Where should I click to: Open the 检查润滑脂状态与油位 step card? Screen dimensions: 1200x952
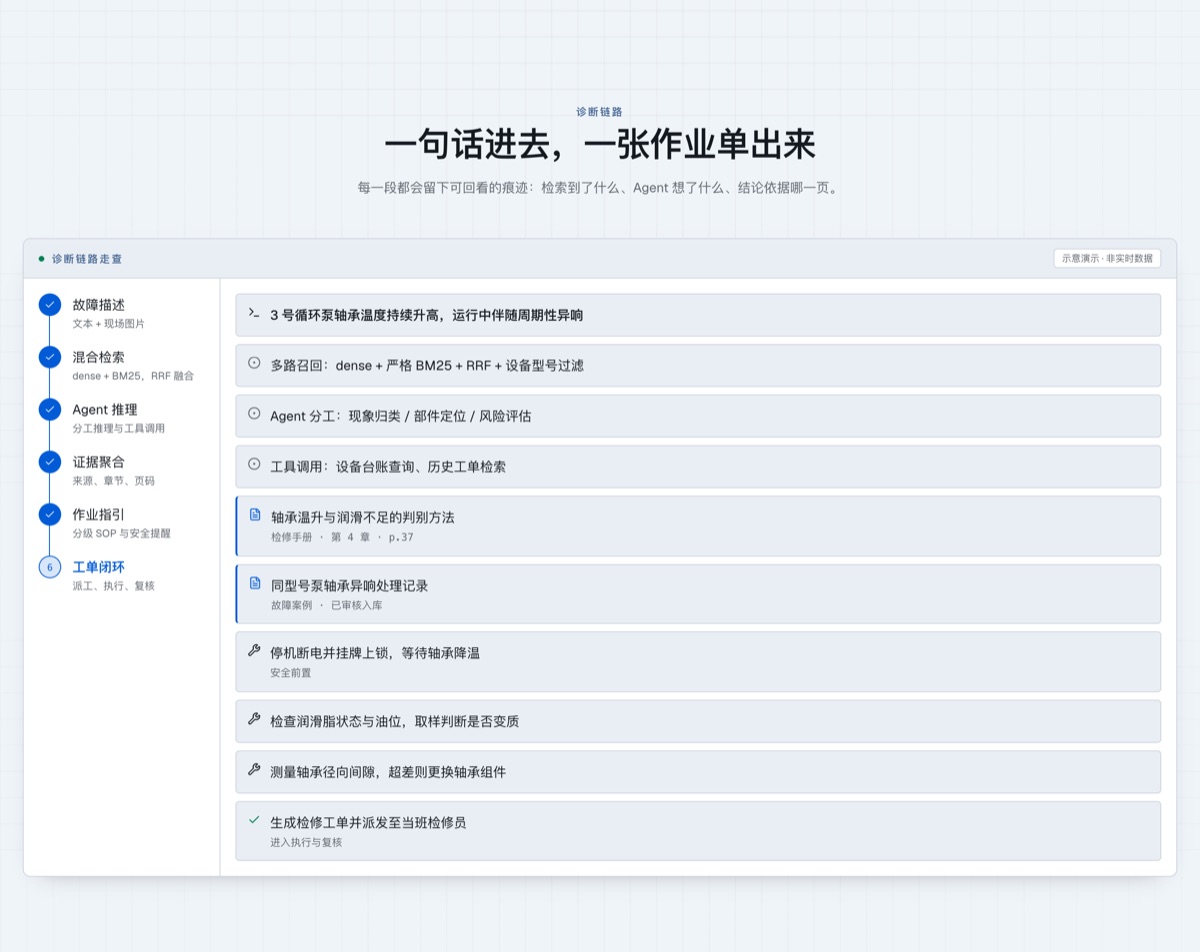point(698,721)
